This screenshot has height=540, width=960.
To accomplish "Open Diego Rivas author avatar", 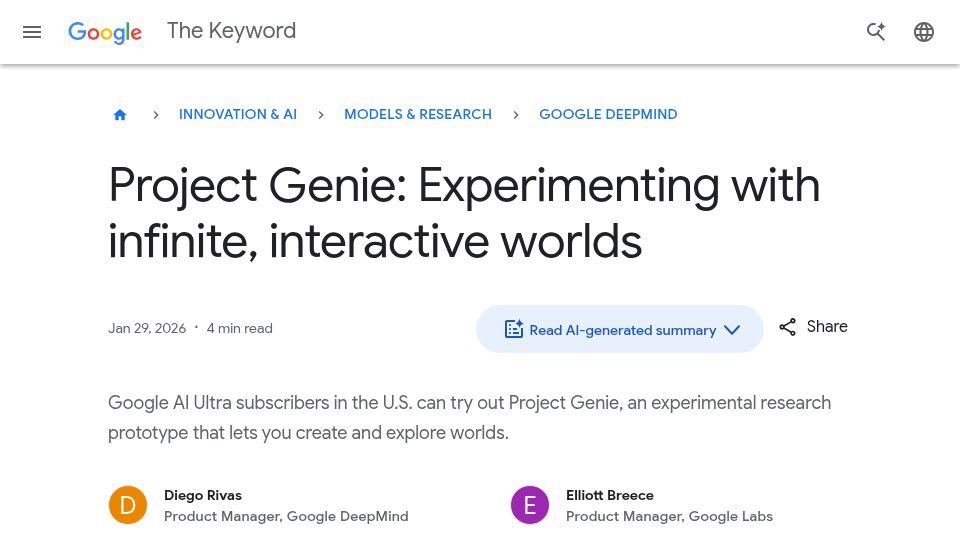I will click(x=128, y=505).
